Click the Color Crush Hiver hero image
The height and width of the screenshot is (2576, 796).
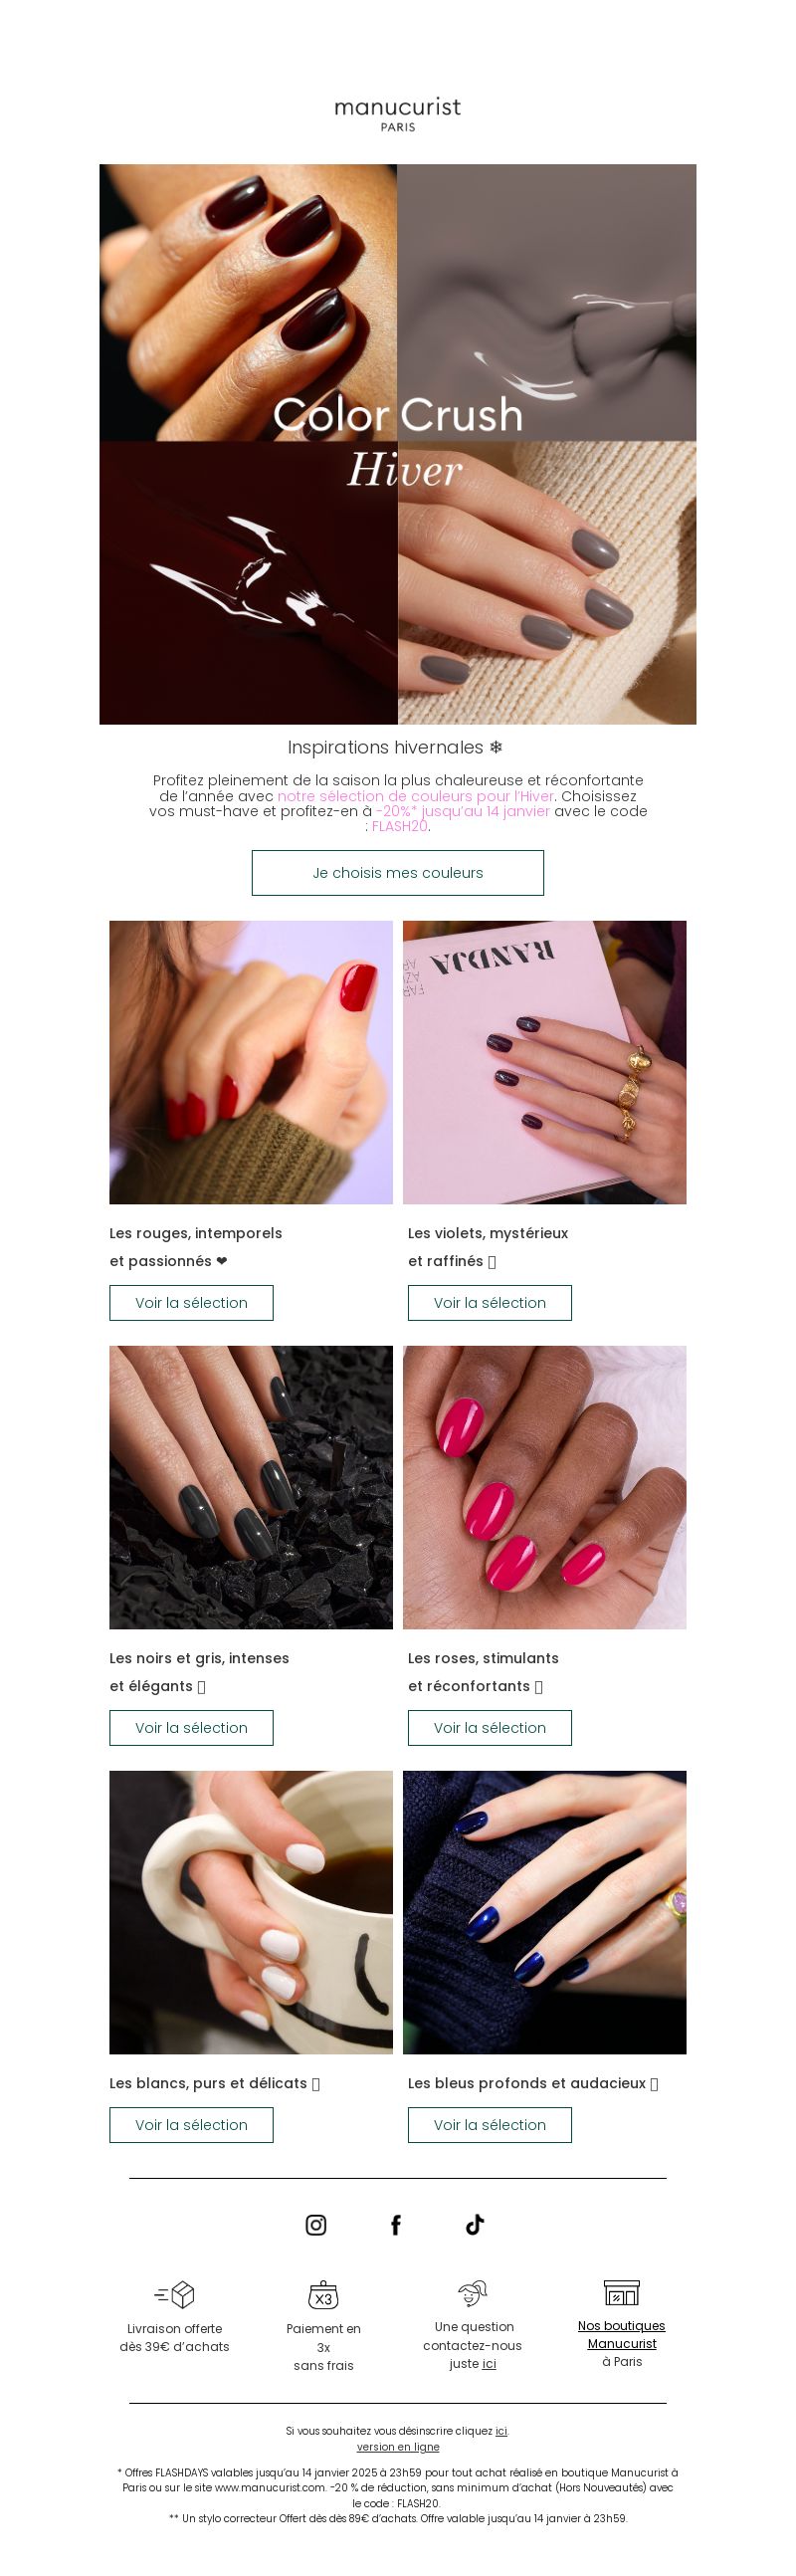pyautogui.click(x=398, y=444)
